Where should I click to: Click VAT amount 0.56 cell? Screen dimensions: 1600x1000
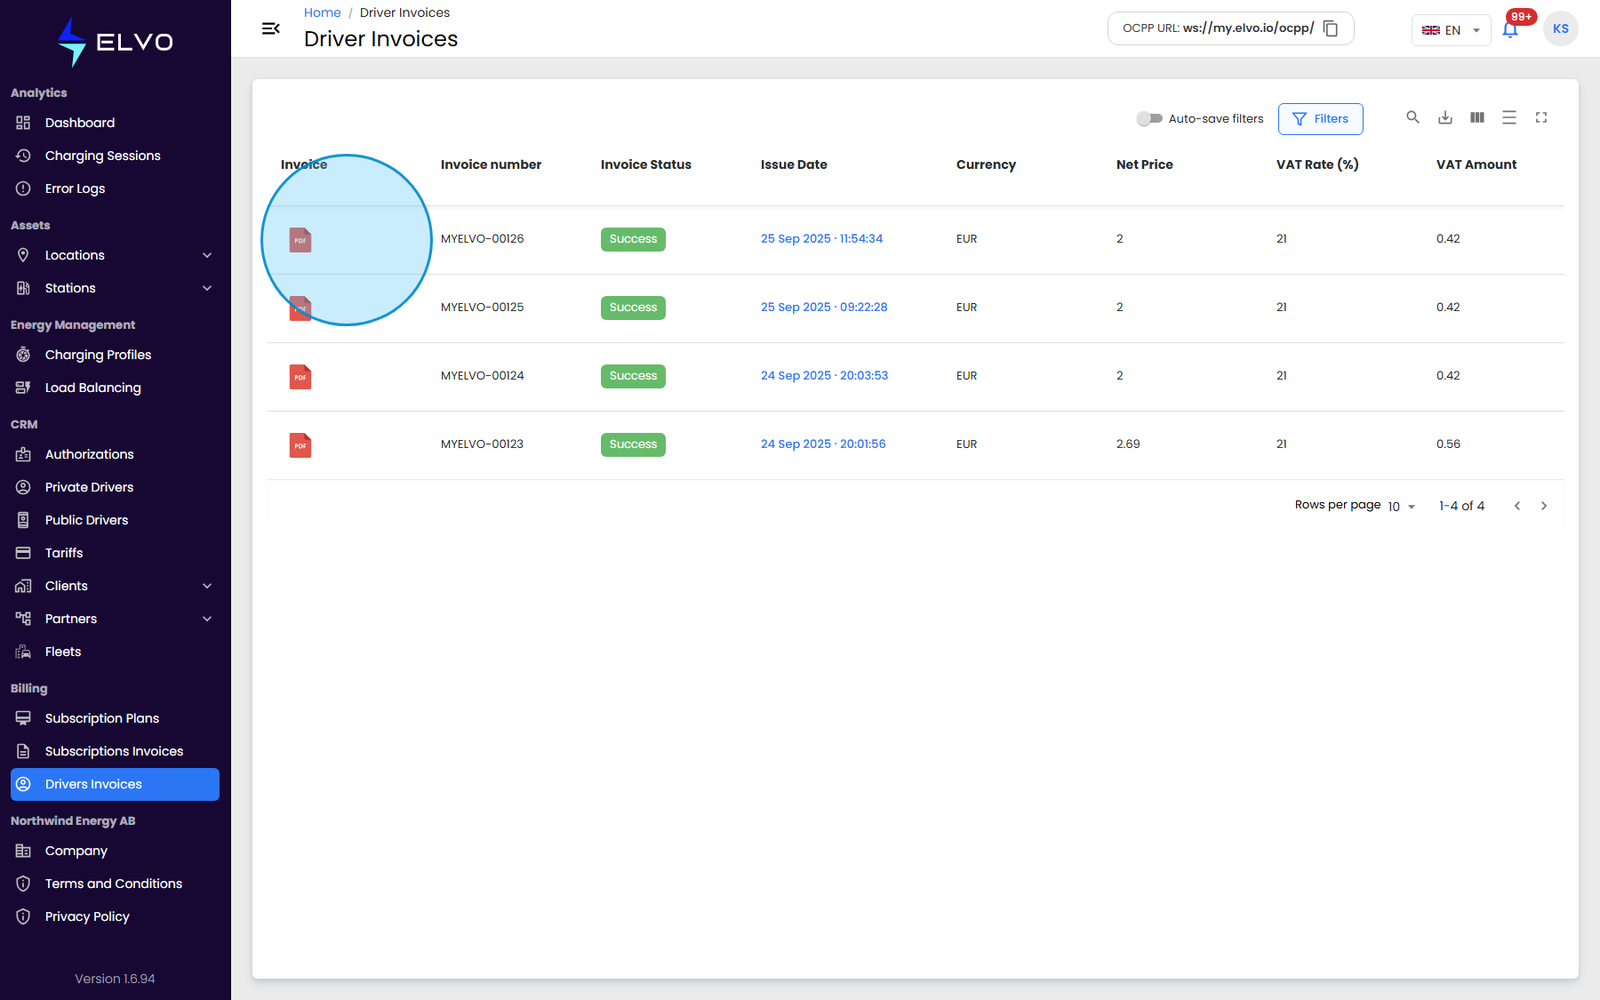coord(1448,444)
